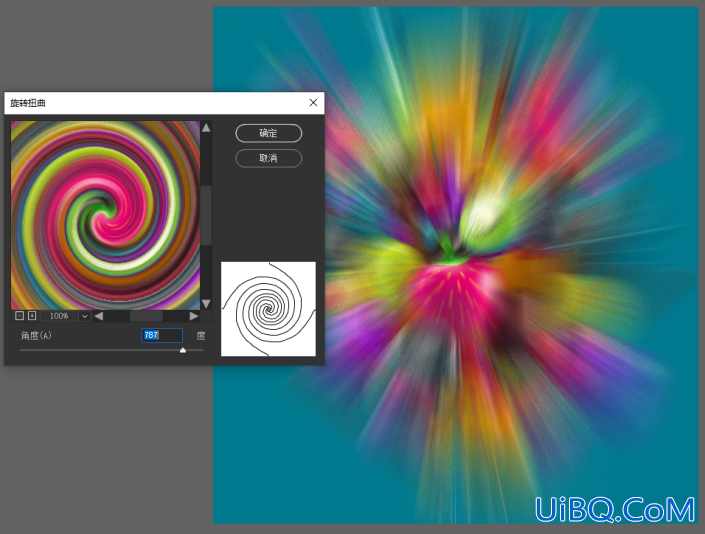Image resolution: width=705 pixels, height=534 pixels.
Task: Zoom in the preview with plus icon
Action: 32,316
